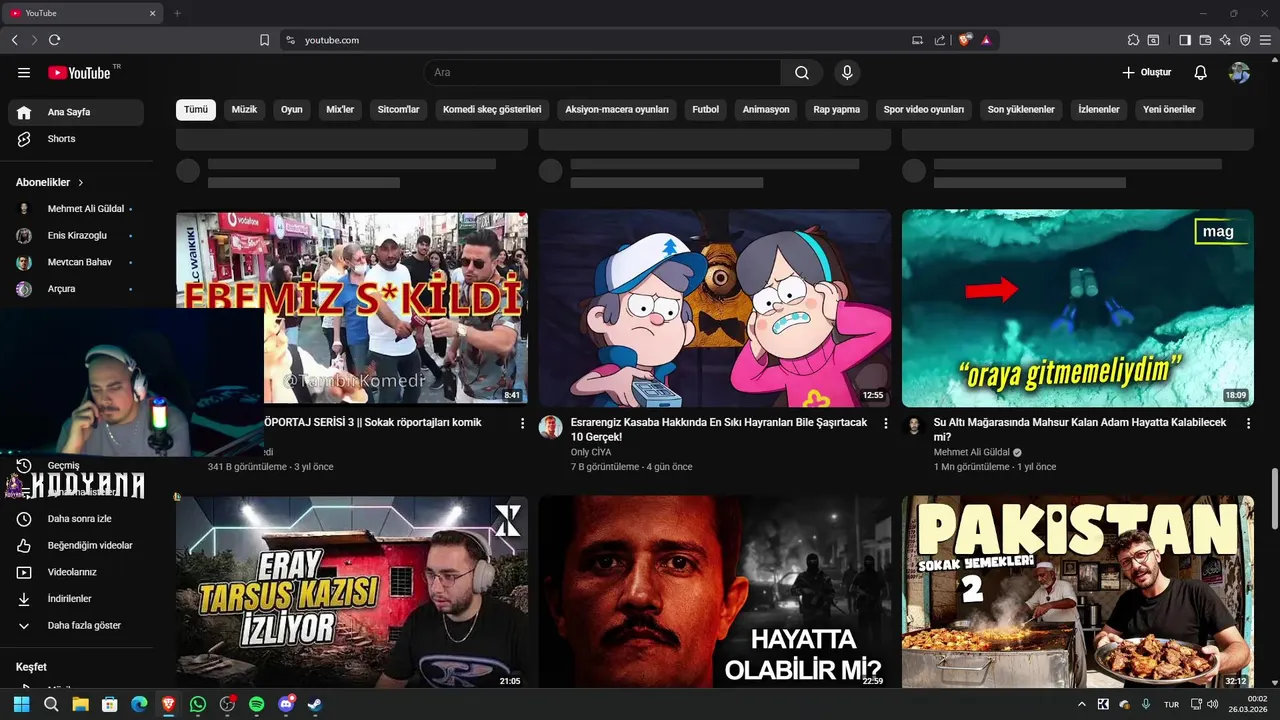Select the Animasyon filter chip
Screen dimensions: 1280x720
click(766, 110)
